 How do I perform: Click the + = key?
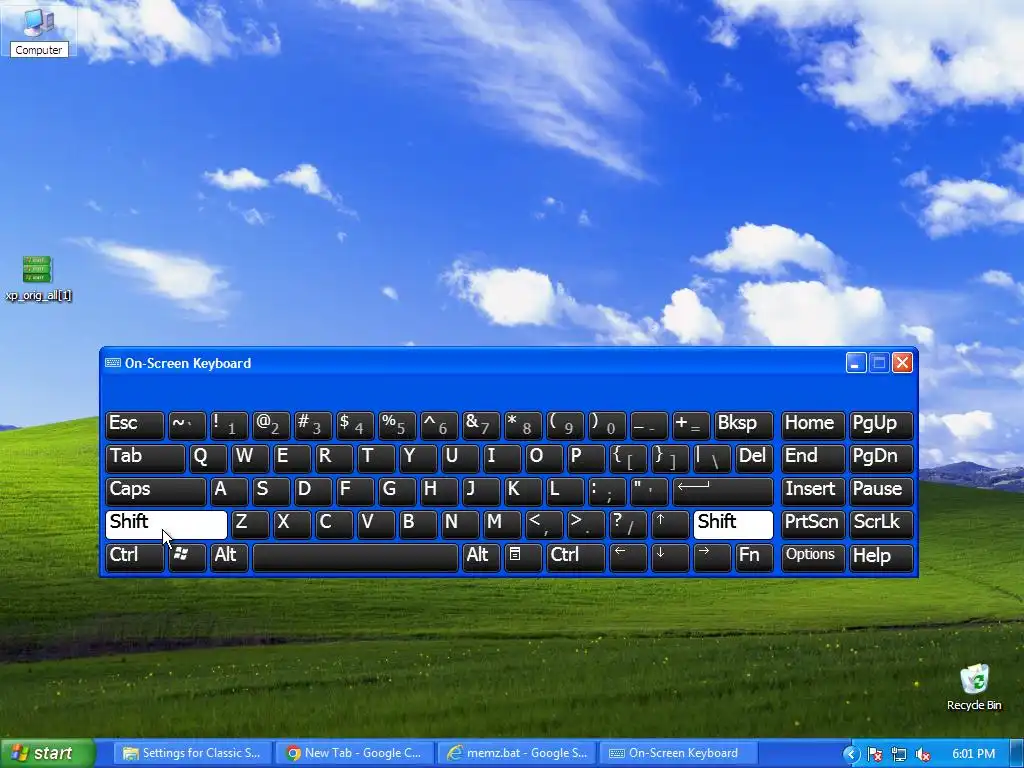(691, 425)
